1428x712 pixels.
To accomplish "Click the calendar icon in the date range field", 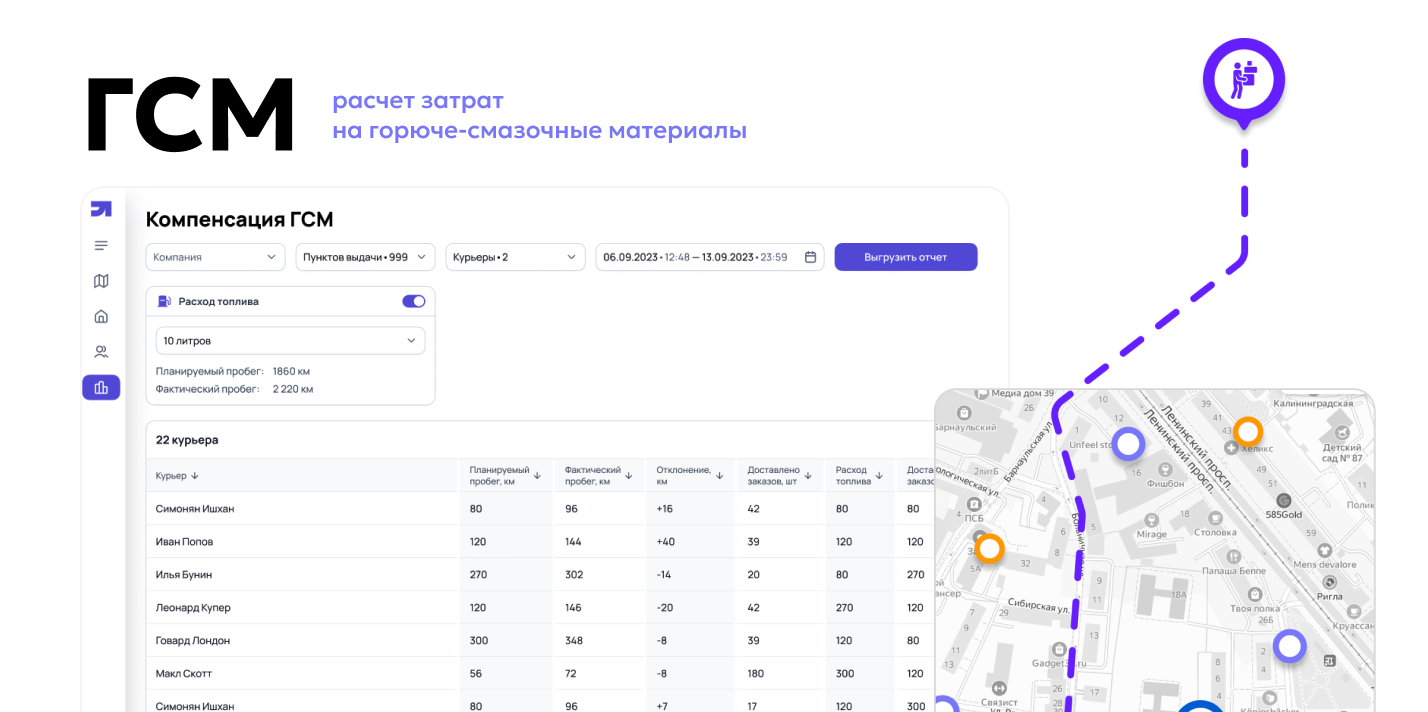I will (810, 257).
